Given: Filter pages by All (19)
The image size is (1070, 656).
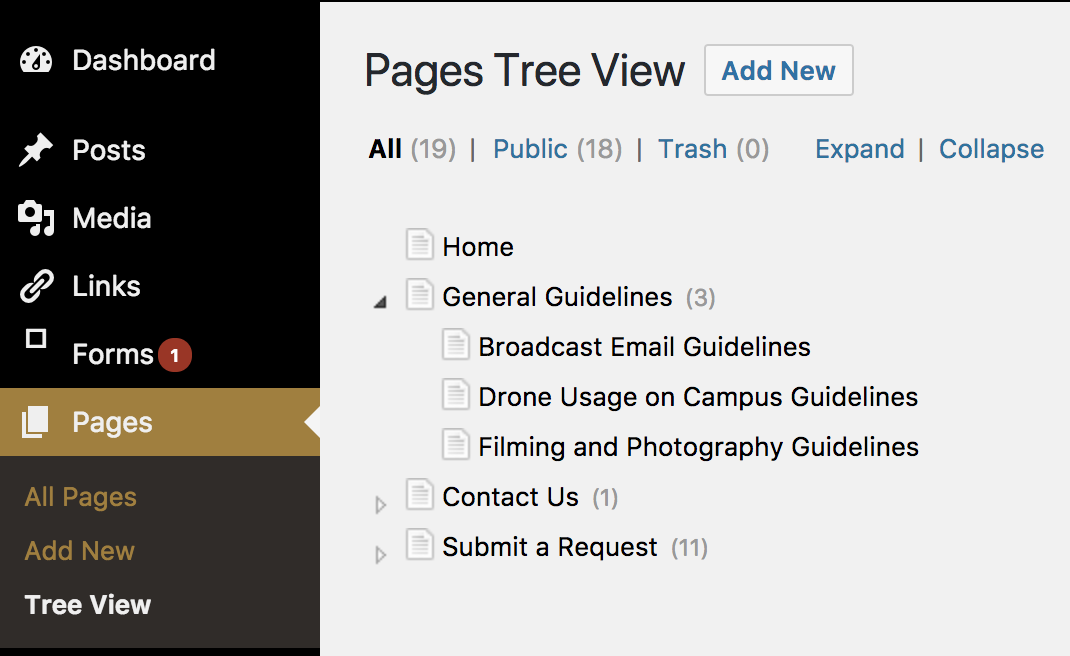Looking at the screenshot, I should (412, 149).
